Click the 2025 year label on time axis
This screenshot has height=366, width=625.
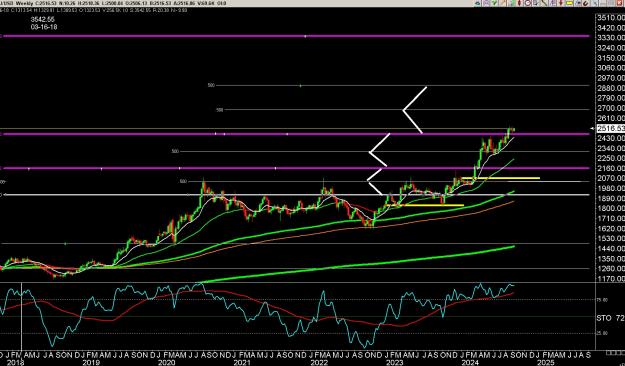pos(545,362)
